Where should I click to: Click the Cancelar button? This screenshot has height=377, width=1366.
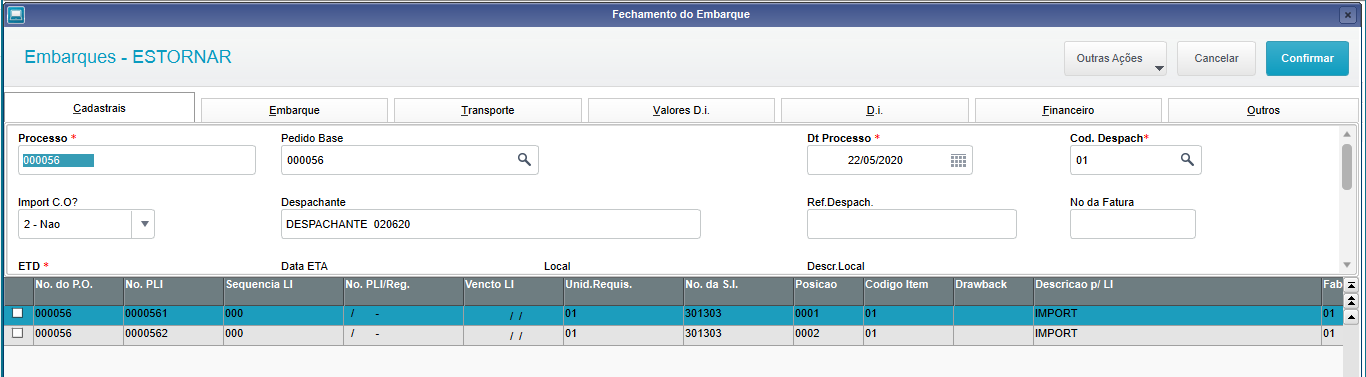pyautogui.click(x=1216, y=59)
